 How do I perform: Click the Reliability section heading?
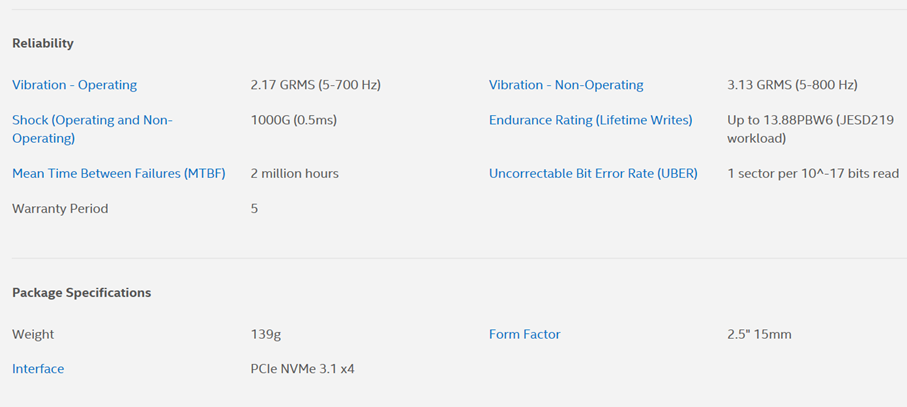pyautogui.click(x=43, y=43)
